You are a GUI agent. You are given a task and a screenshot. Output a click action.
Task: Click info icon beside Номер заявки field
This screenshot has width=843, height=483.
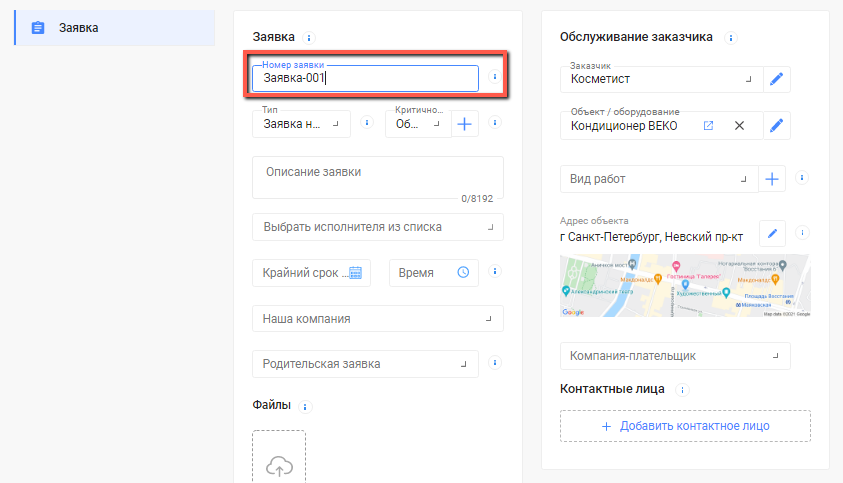point(495,77)
